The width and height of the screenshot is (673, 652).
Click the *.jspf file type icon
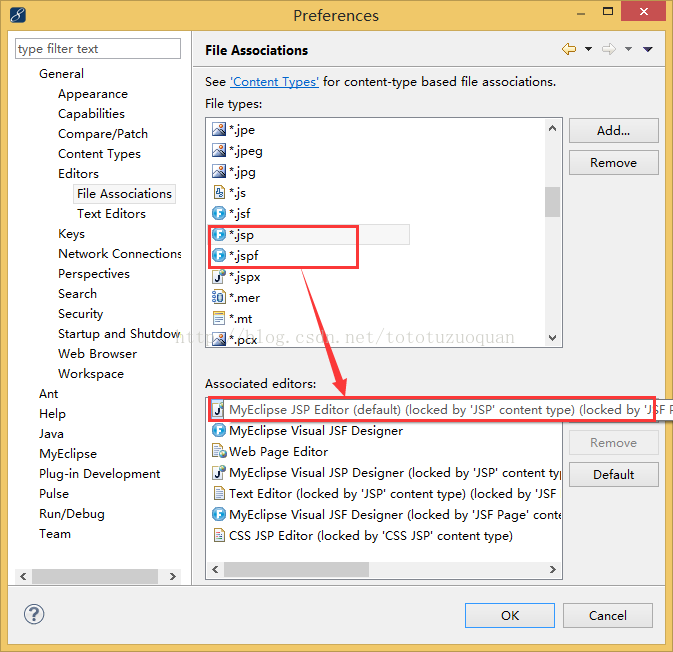[x=219, y=255]
